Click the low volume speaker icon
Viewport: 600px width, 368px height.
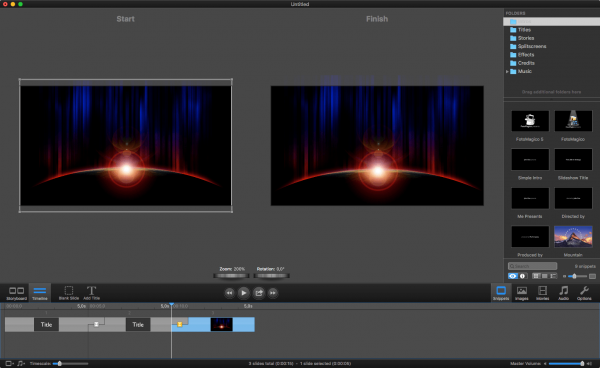[x=545, y=363]
